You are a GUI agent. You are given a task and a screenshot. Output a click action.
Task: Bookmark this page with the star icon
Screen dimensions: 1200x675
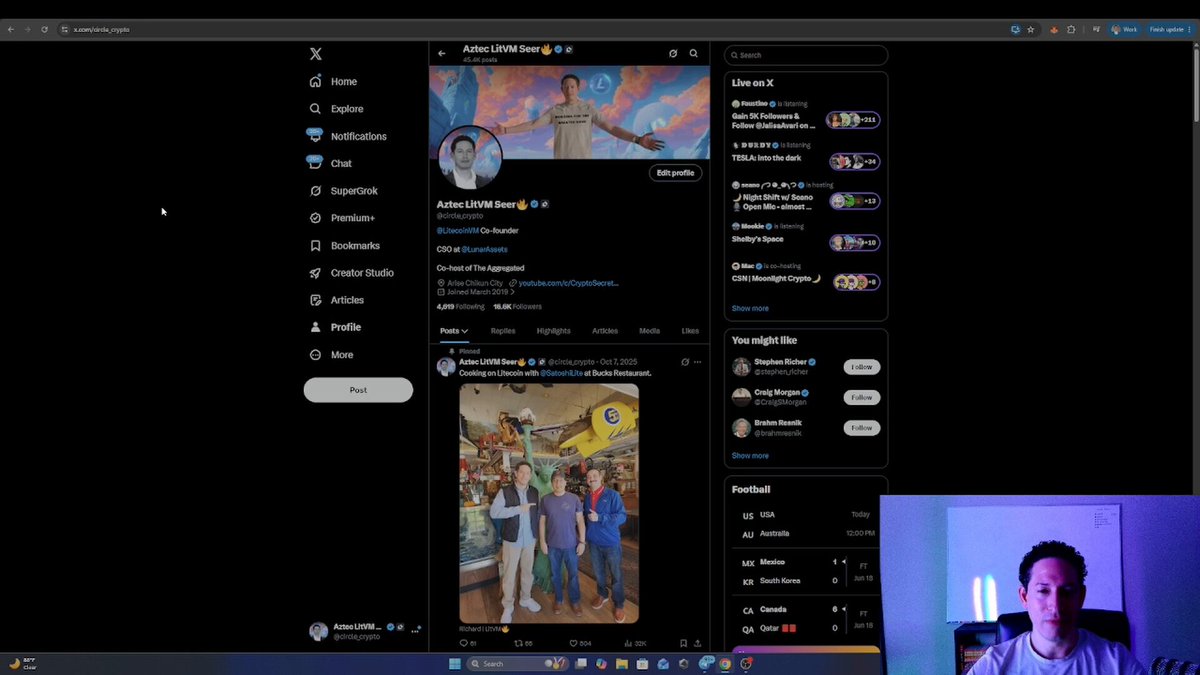point(1031,29)
